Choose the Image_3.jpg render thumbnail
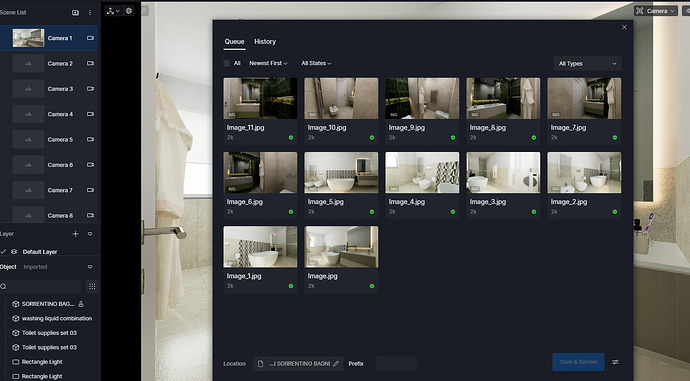Screen dimensions: 690x381 (x=503, y=172)
